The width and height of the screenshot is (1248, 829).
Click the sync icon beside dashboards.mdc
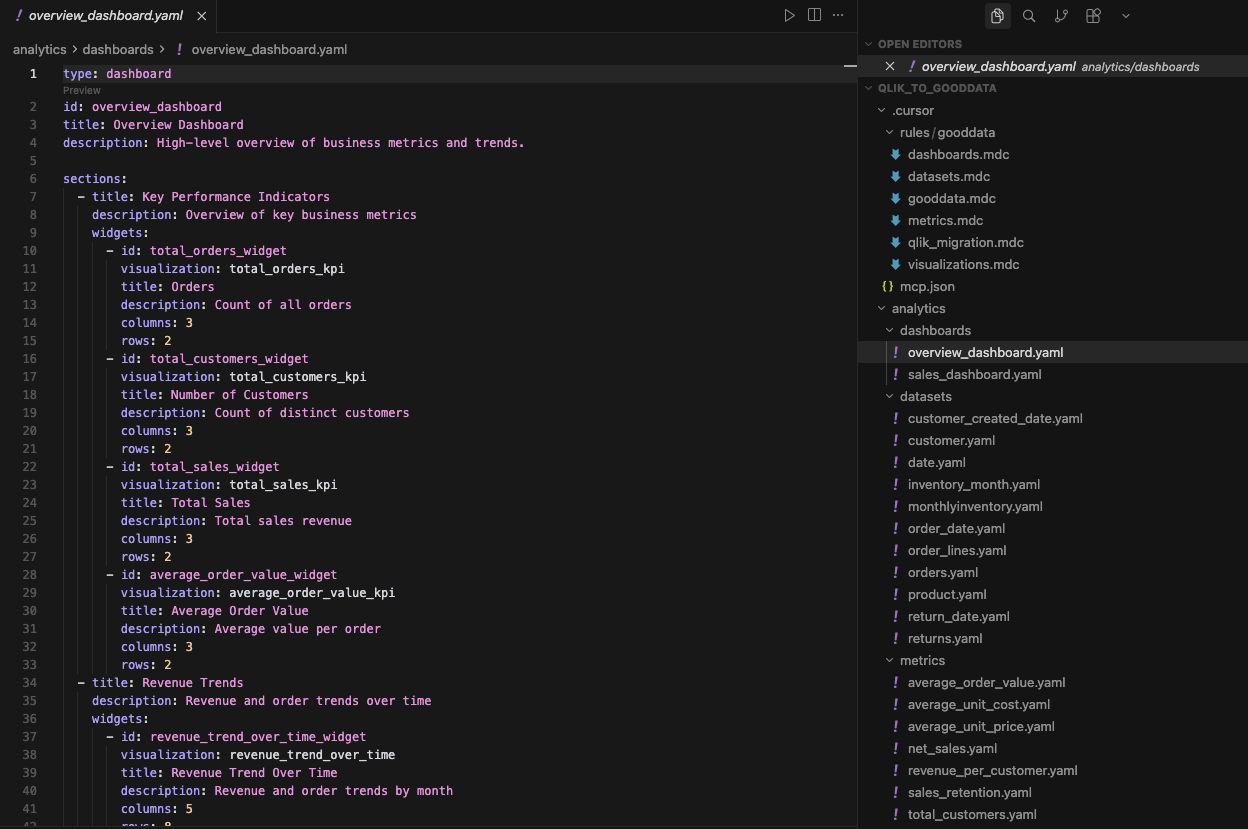(895, 154)
